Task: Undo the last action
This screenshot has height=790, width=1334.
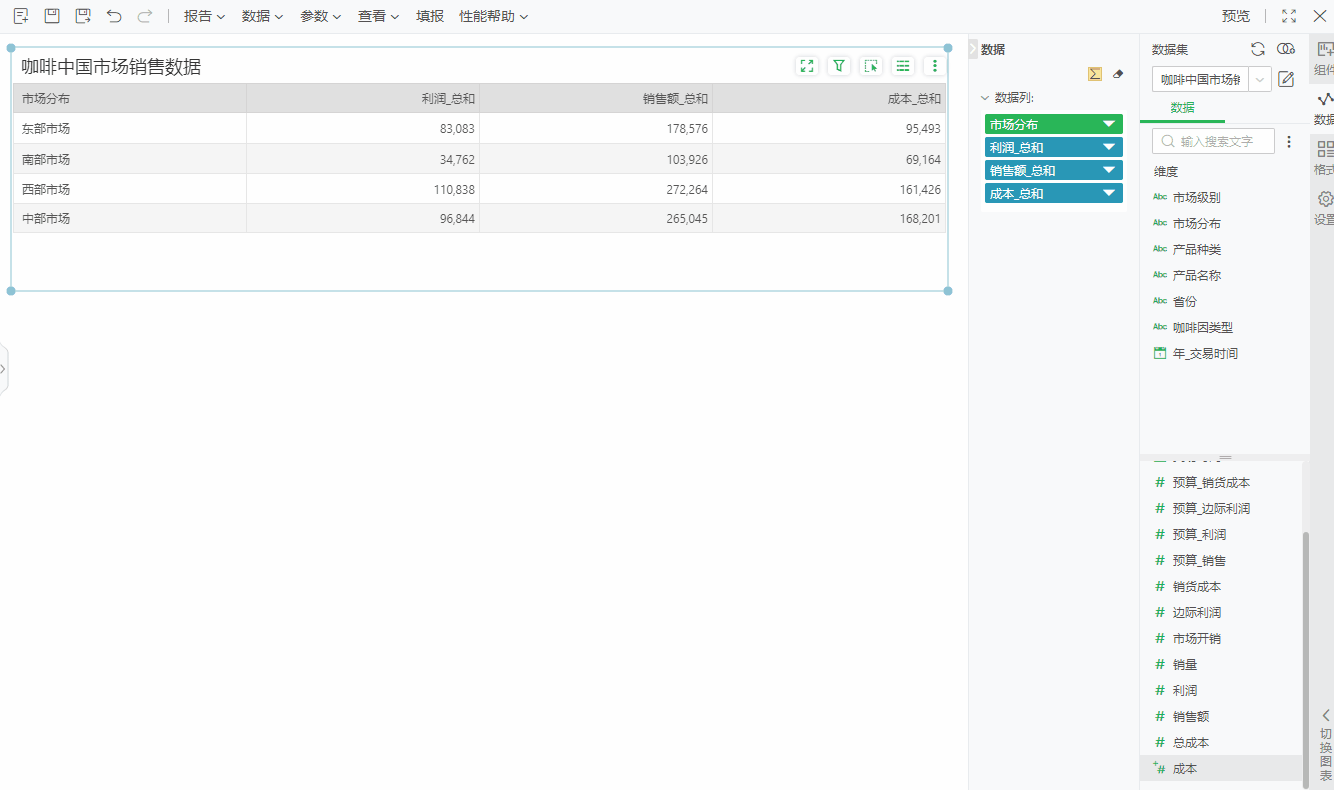Action: pos(114,16)
